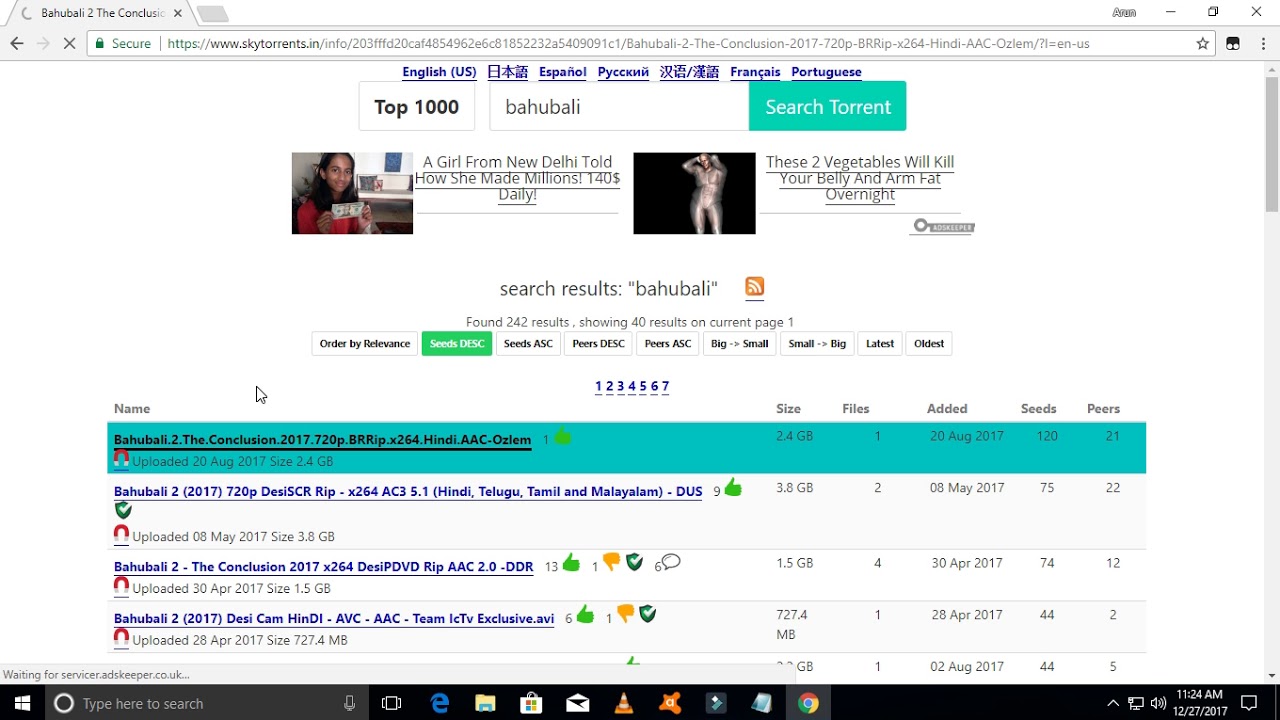Sort results Big -> Small

coord(740,344)
